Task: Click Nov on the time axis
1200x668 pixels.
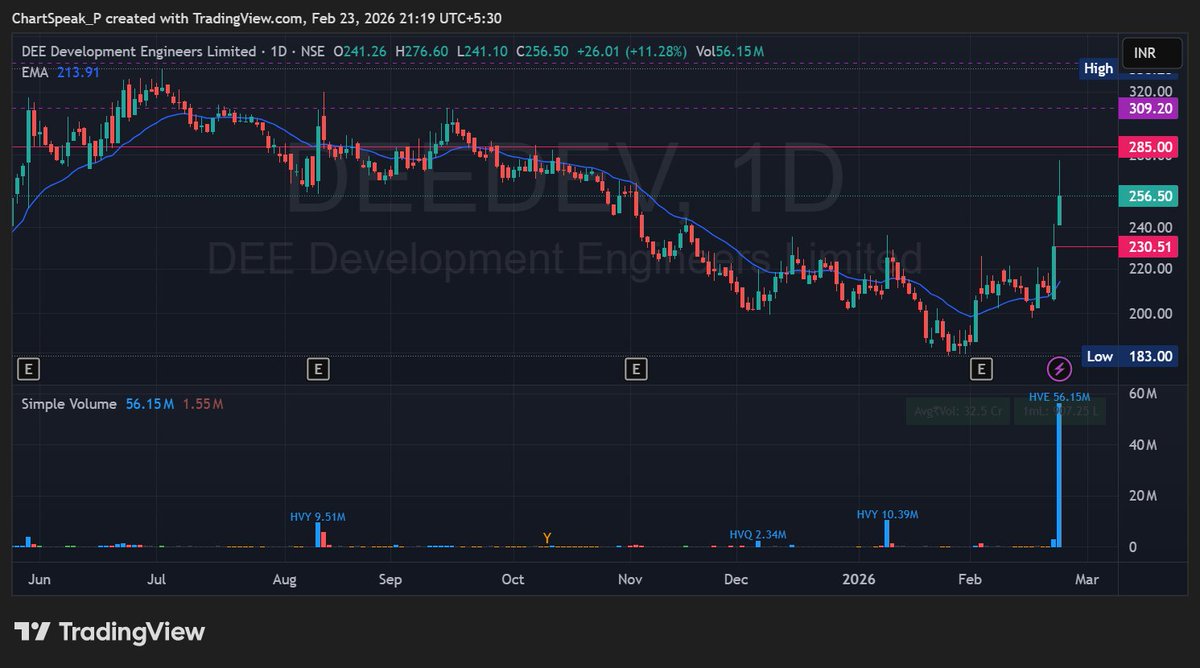Action: (630, 579)
